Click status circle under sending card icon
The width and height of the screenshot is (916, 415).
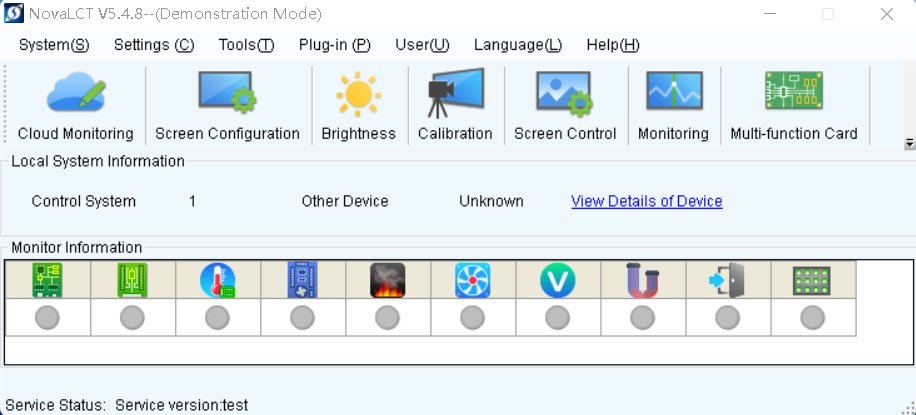47,318
